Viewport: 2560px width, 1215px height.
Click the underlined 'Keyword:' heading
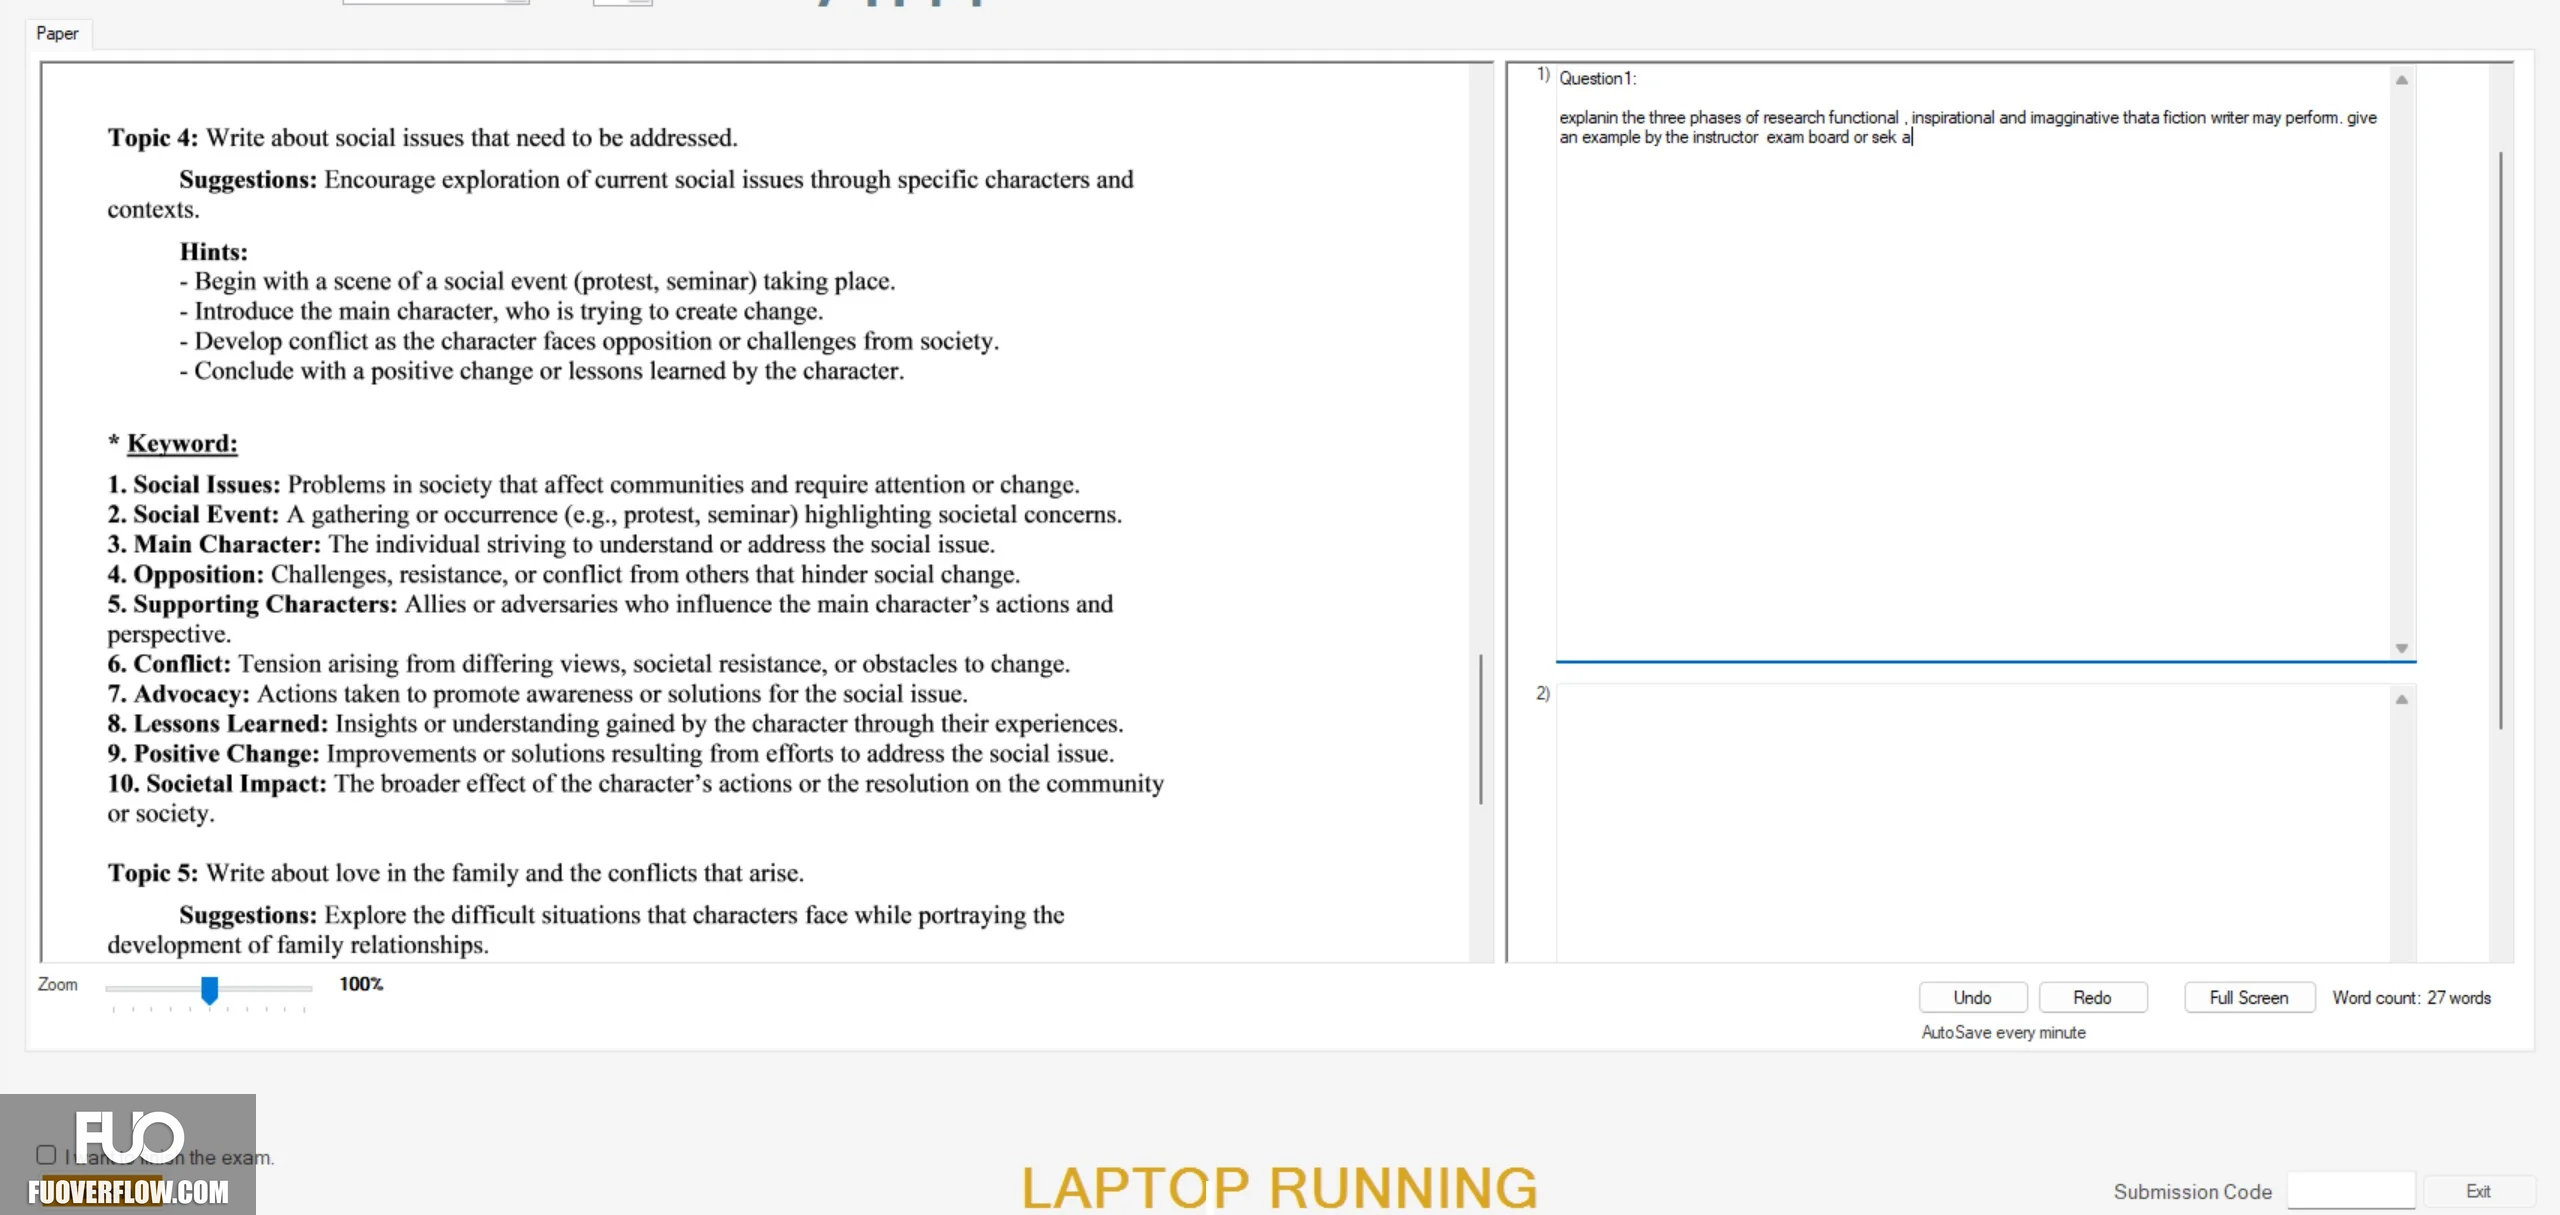pyautogui.click(x=182, y=444)
